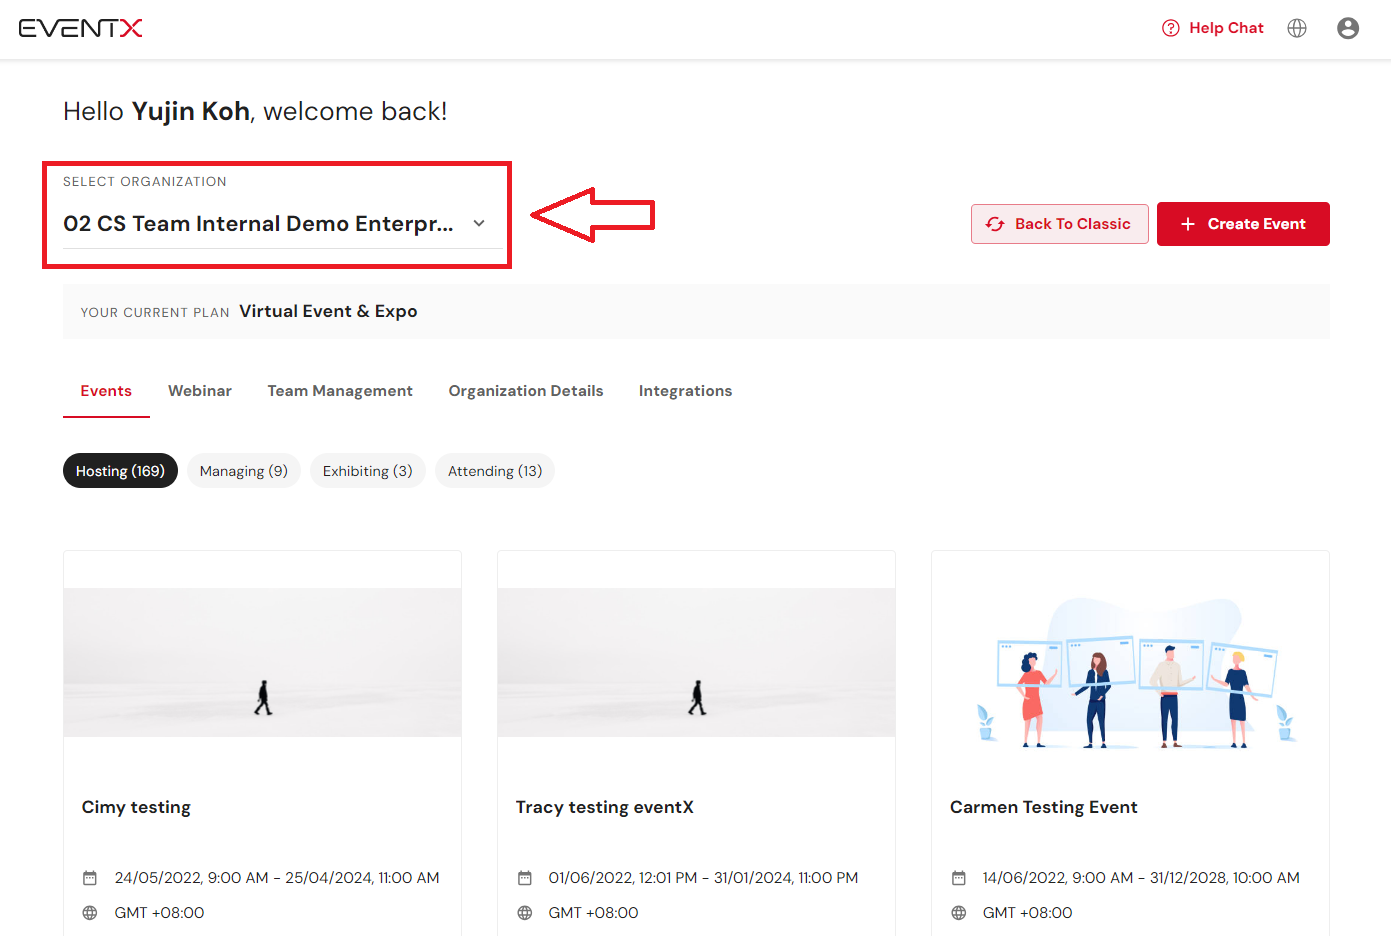The width and height of the screenshot is (1391, 936).
Task: Select the Exhibiting (3) filter
Action: tap(367, 471)
